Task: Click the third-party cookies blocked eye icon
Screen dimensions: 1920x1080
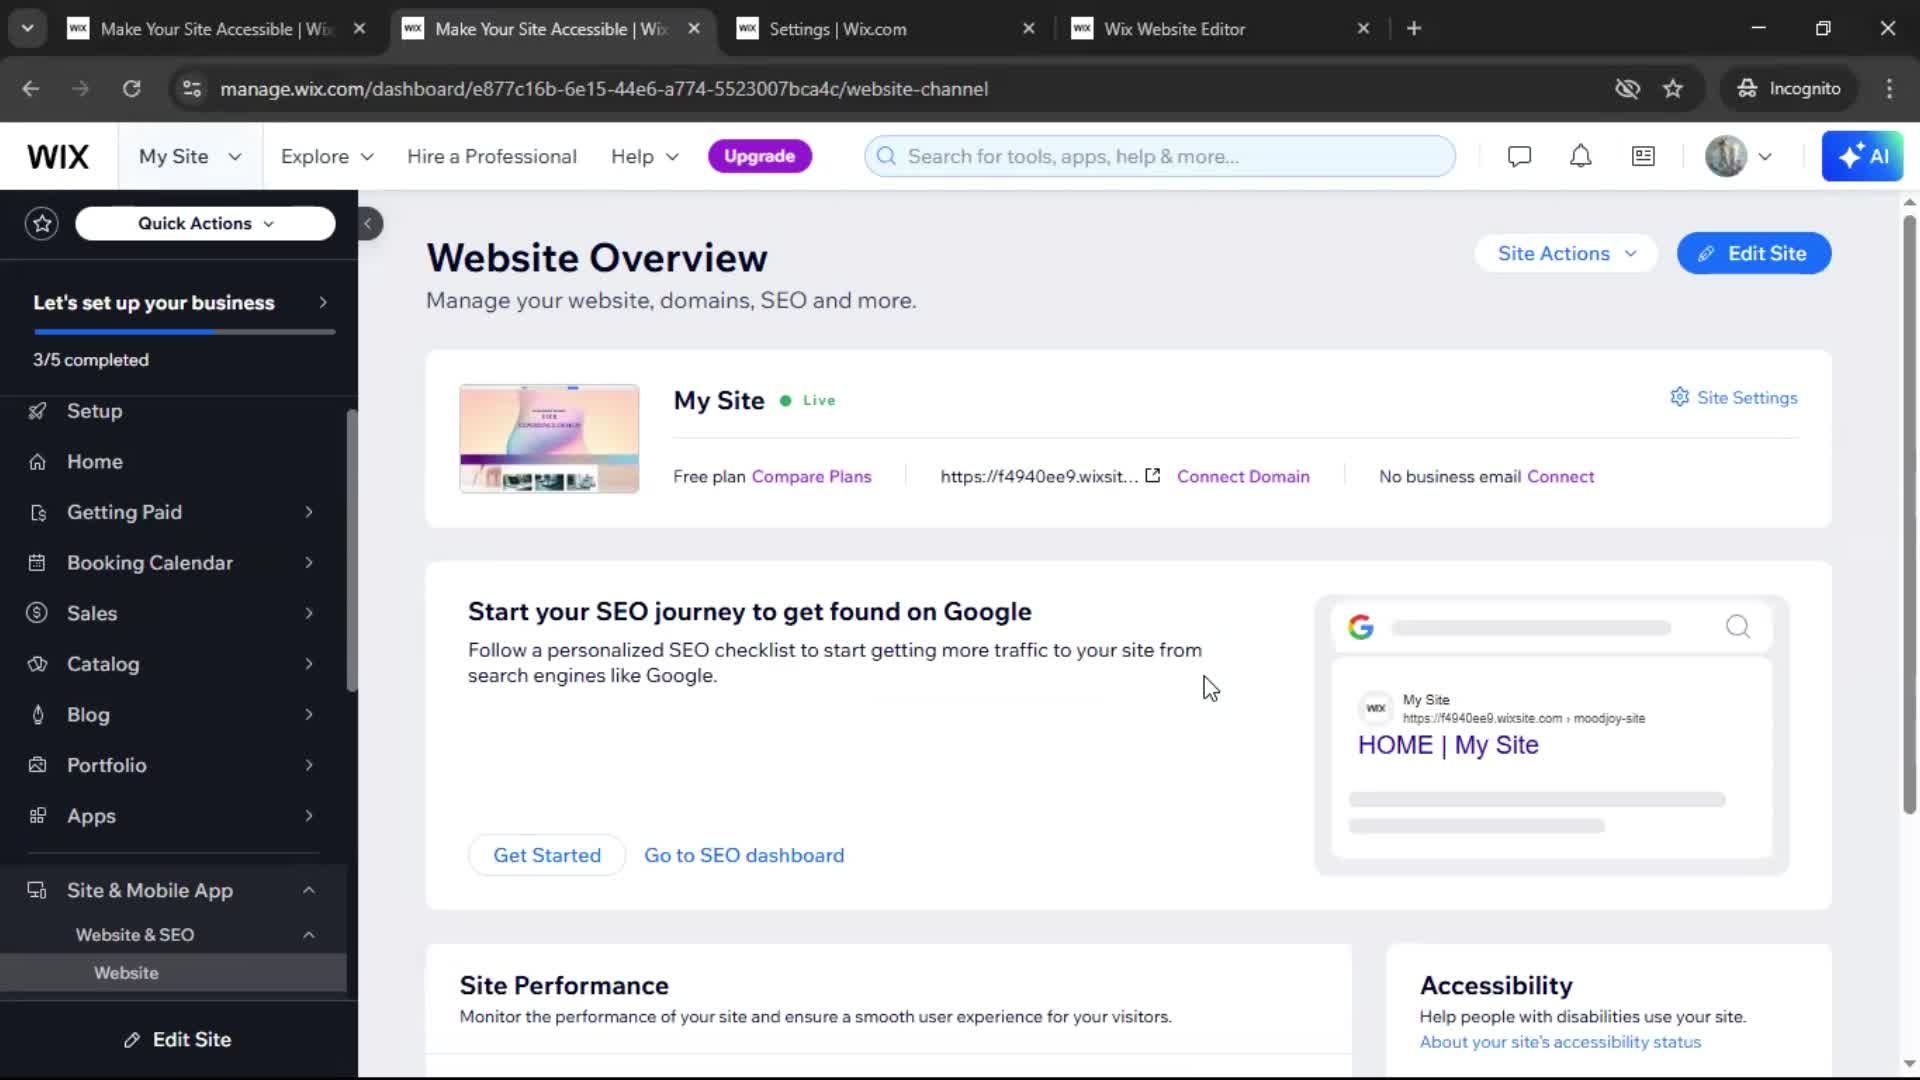Action: 1627,89
